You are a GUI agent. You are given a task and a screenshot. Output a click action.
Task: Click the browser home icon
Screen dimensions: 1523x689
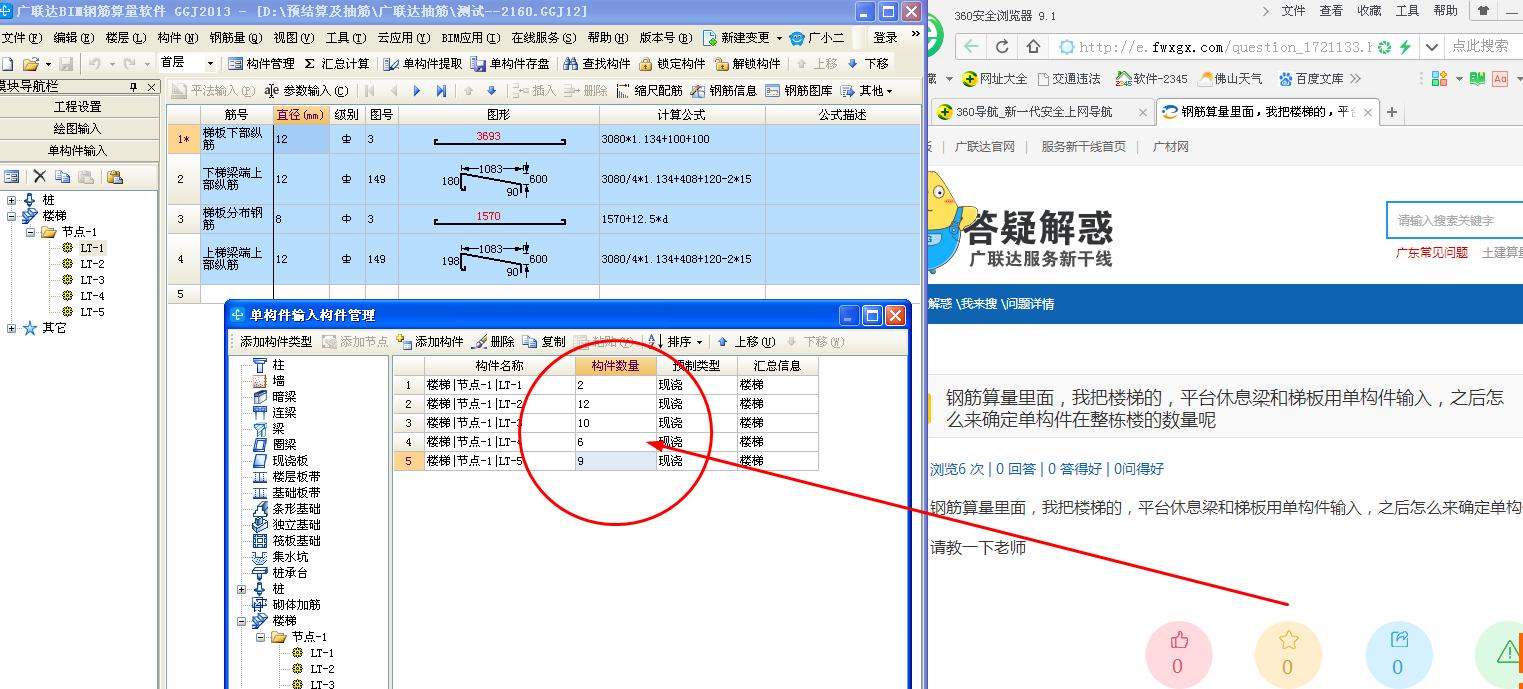1034,46
